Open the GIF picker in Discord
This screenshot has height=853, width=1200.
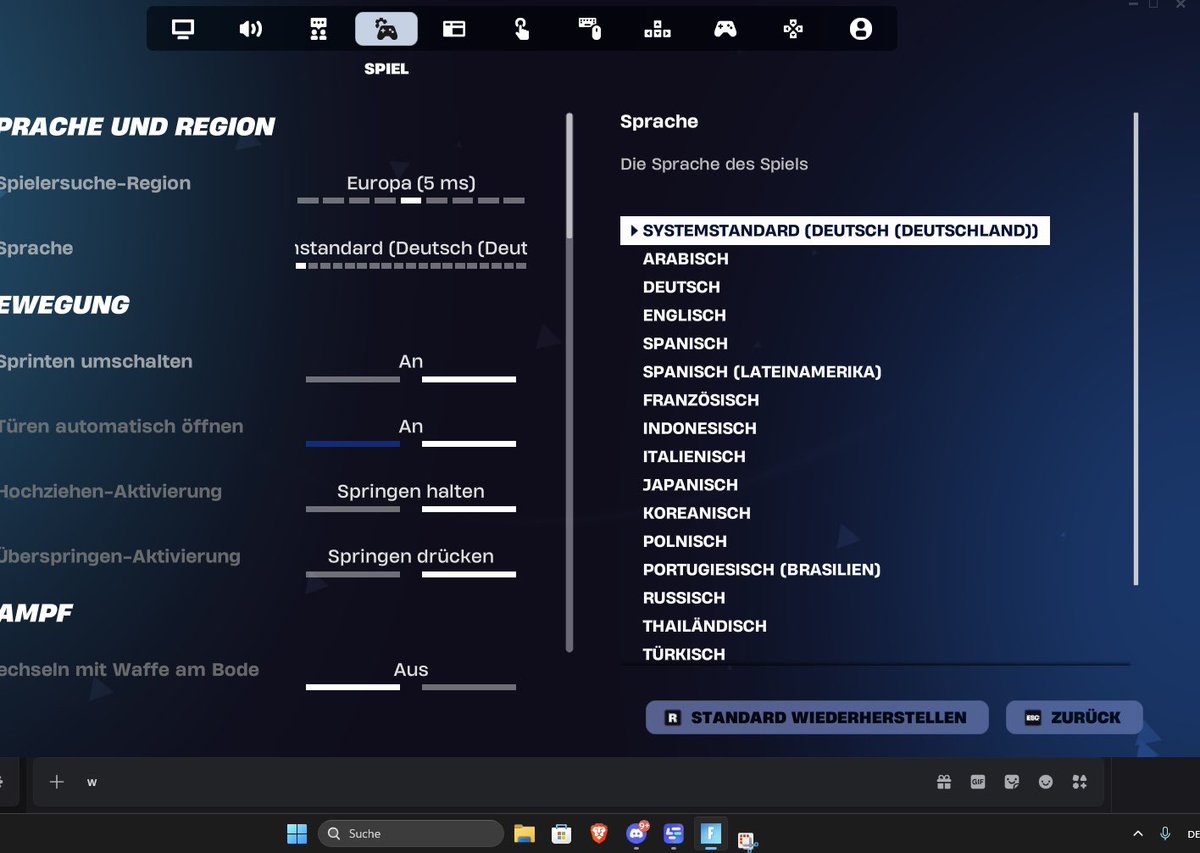pyautogui.click(x=978, y=782)
